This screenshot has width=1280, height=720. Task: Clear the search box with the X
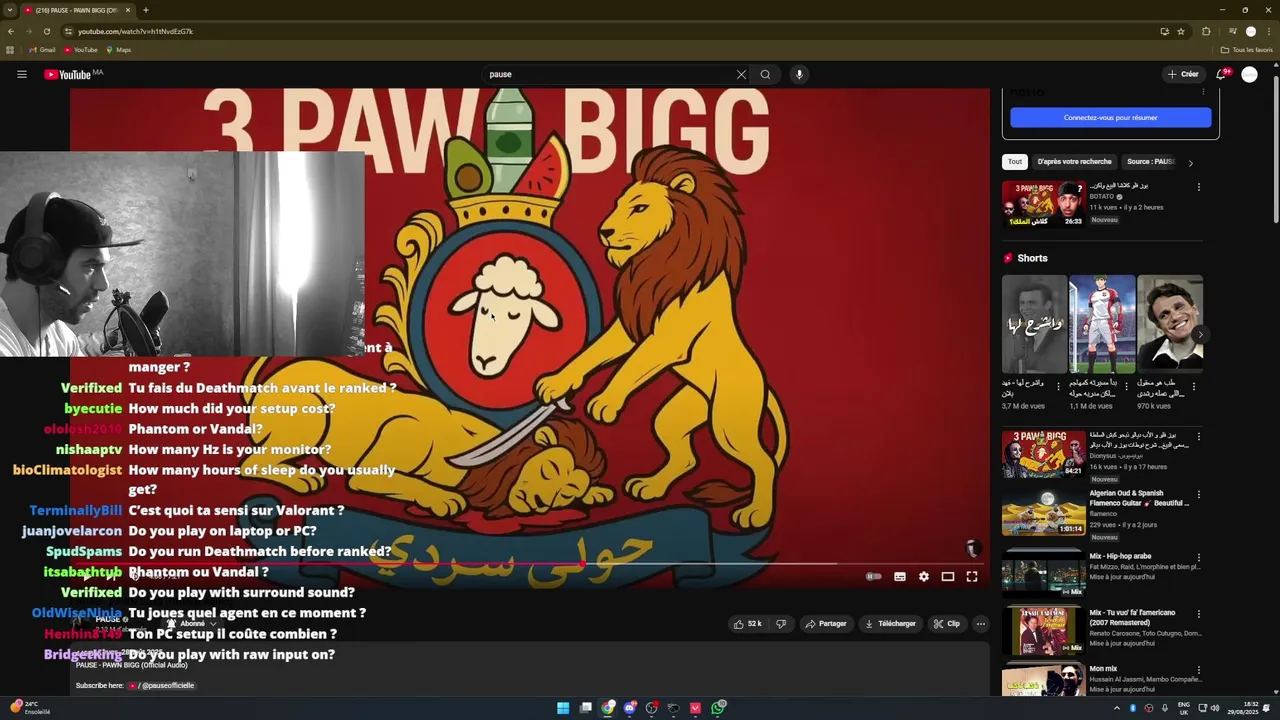741,74
